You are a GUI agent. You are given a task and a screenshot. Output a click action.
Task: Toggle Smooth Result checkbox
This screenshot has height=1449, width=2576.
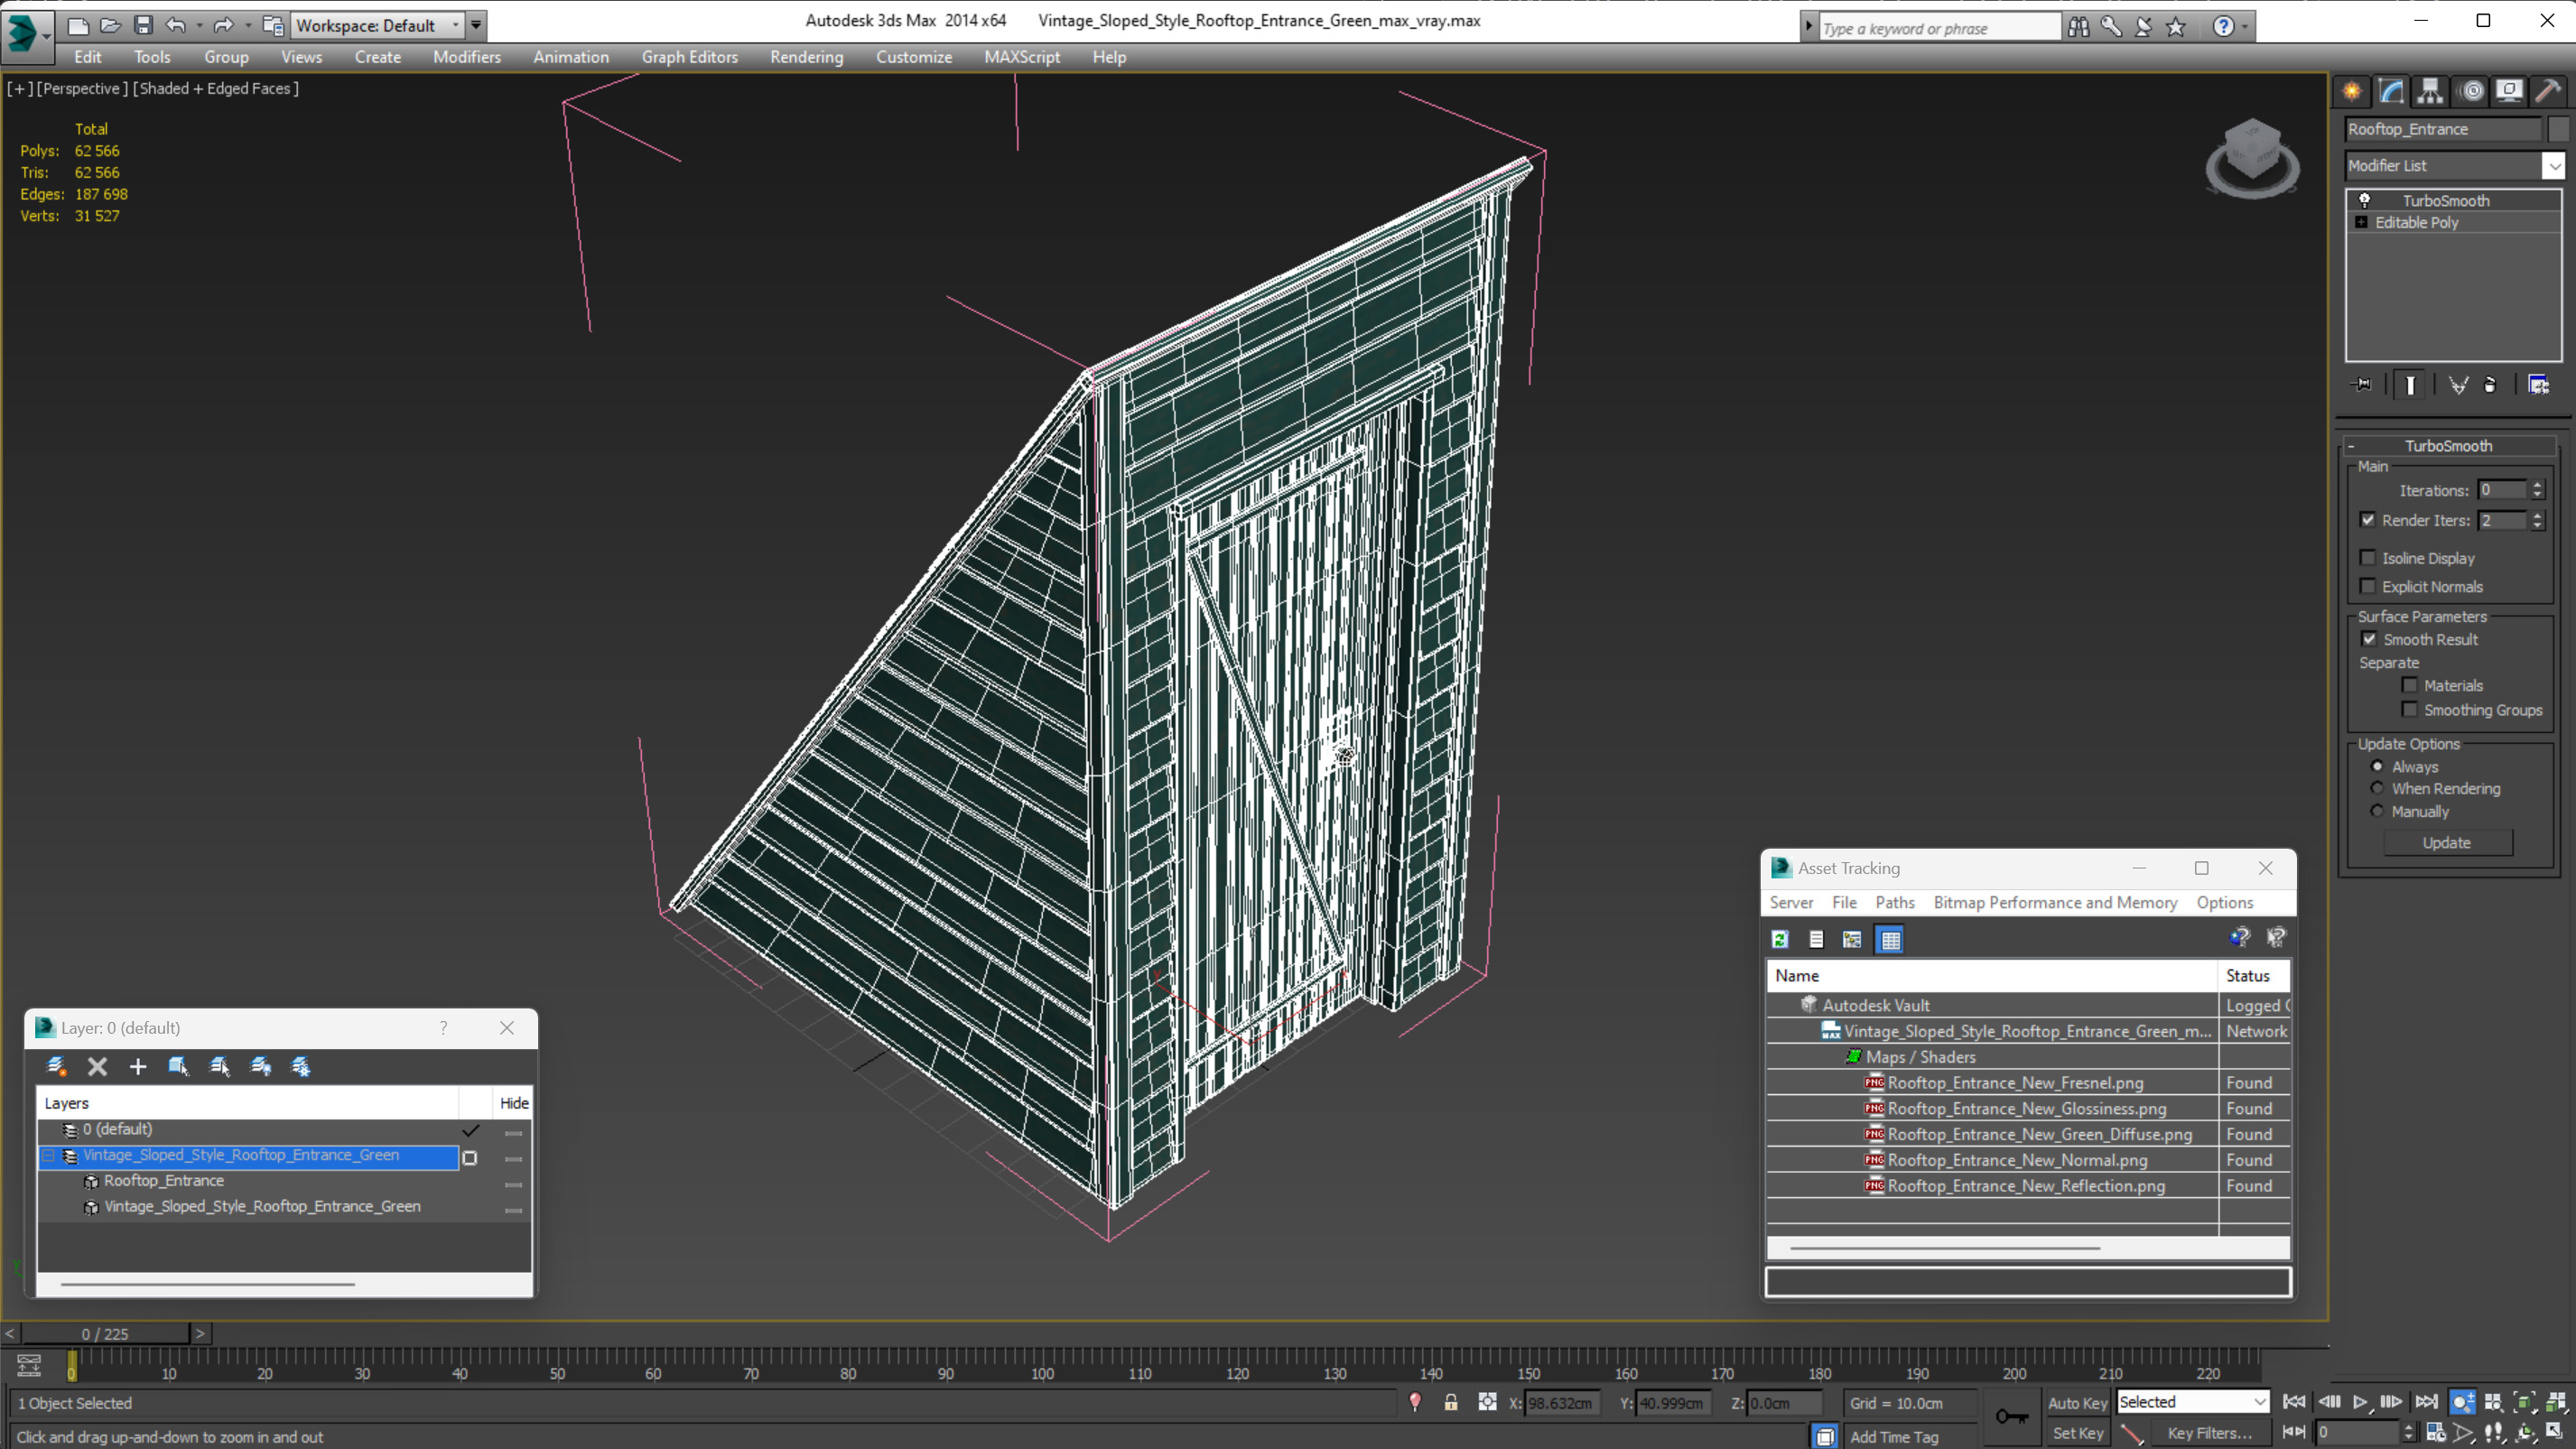[x=2369, y=639]
